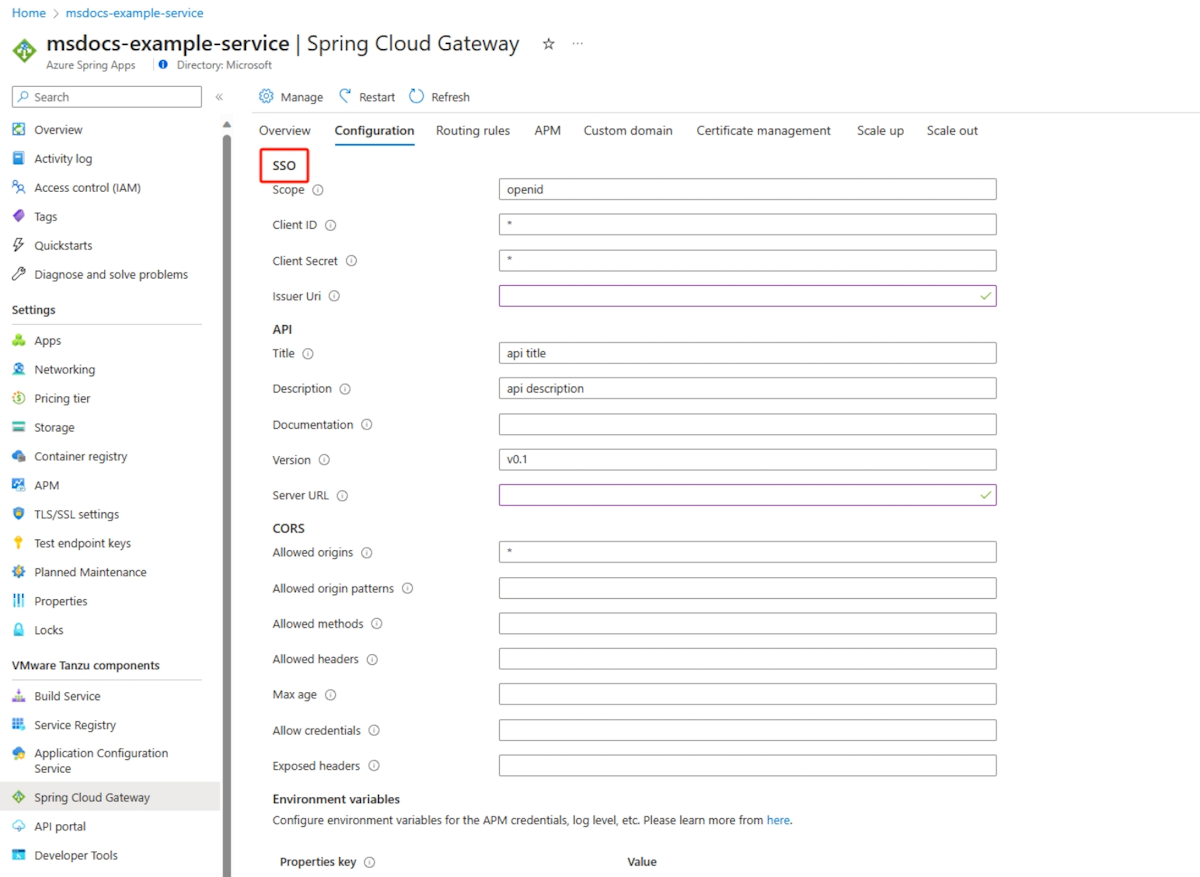Click the Activity log sidebar icon
The height and width of the screenshot is (877, 1200).
18,159
